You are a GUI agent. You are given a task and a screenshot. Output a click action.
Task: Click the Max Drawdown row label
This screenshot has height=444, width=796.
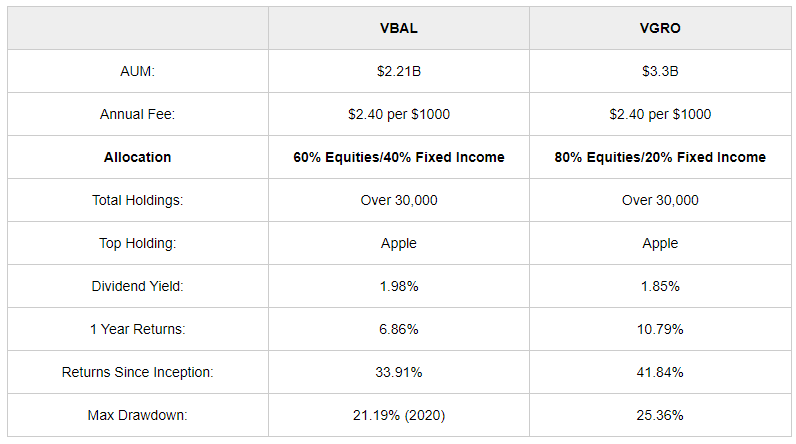click(137, 415)
